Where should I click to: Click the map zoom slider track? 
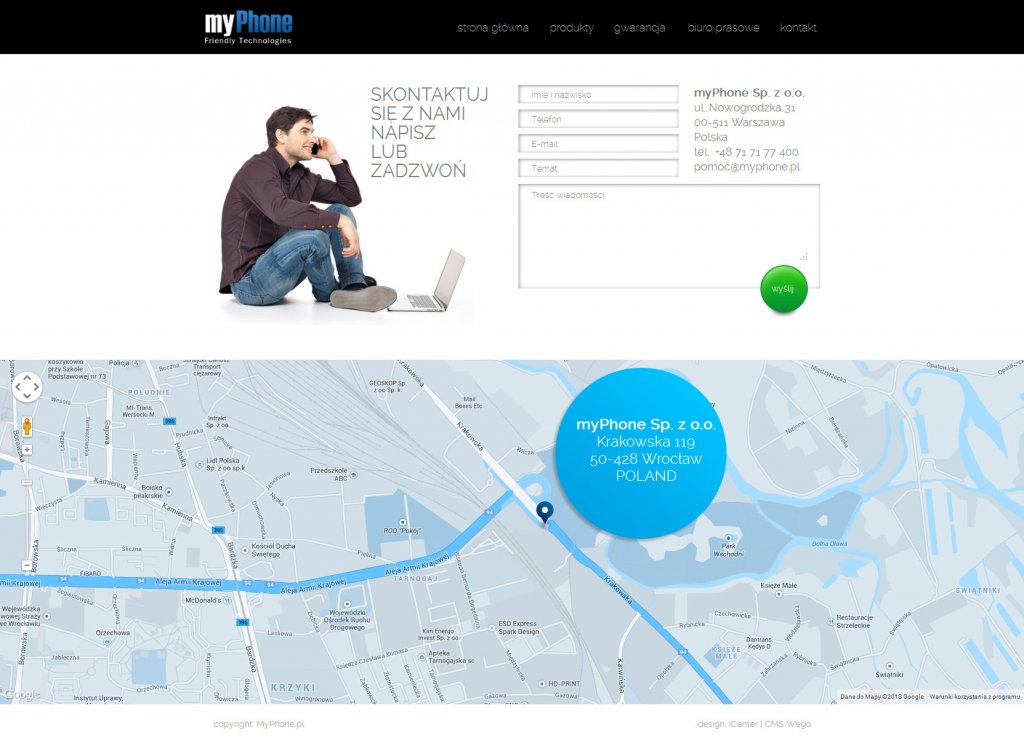click(x=27, y=508)
